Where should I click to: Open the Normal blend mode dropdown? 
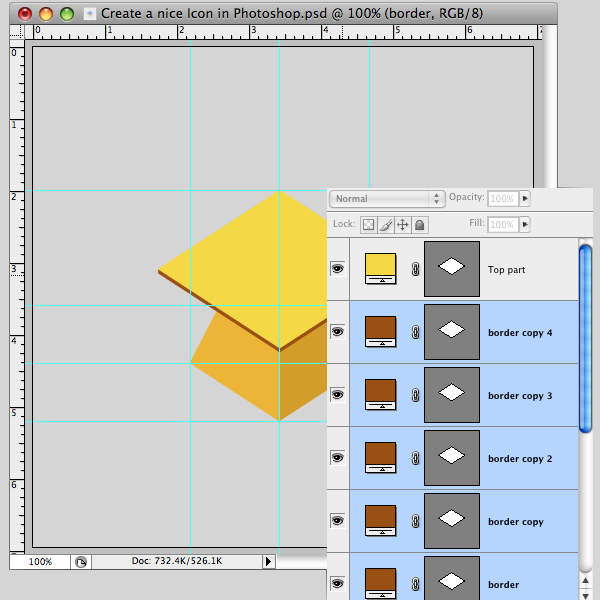pyautogui.click(x=387, y=199)
